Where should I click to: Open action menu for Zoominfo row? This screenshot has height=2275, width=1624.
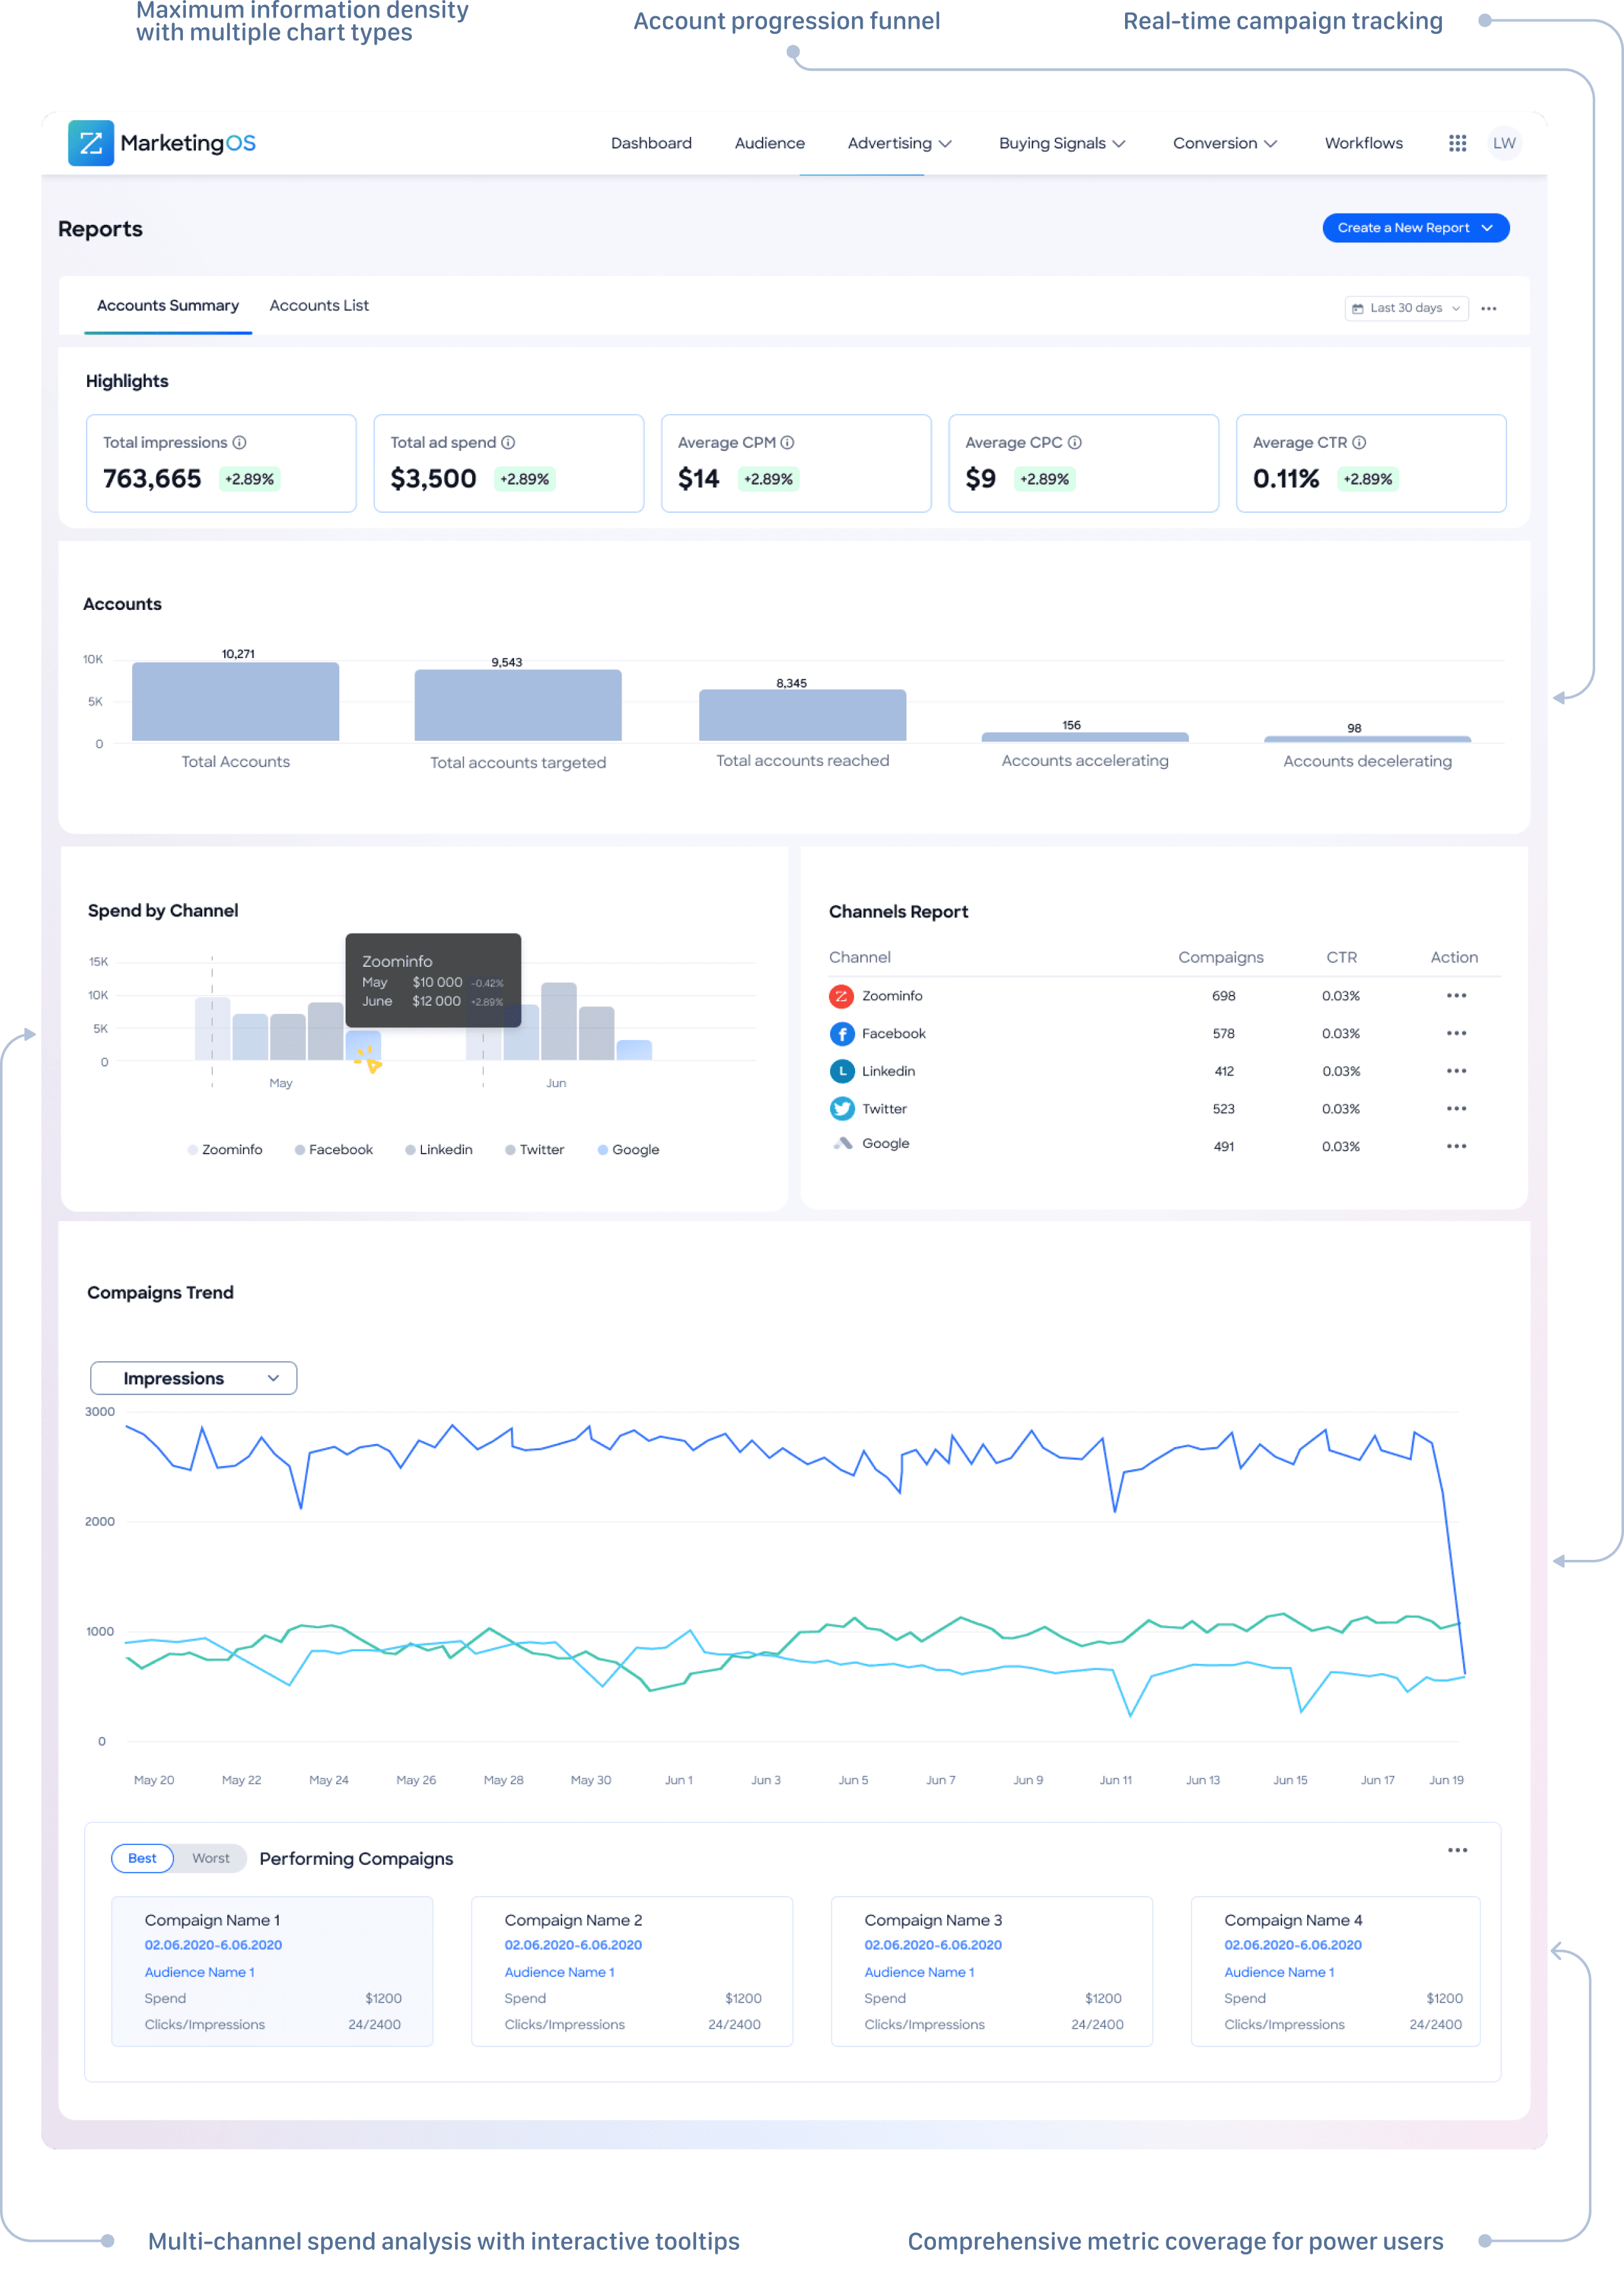[x=1456, y=995]
